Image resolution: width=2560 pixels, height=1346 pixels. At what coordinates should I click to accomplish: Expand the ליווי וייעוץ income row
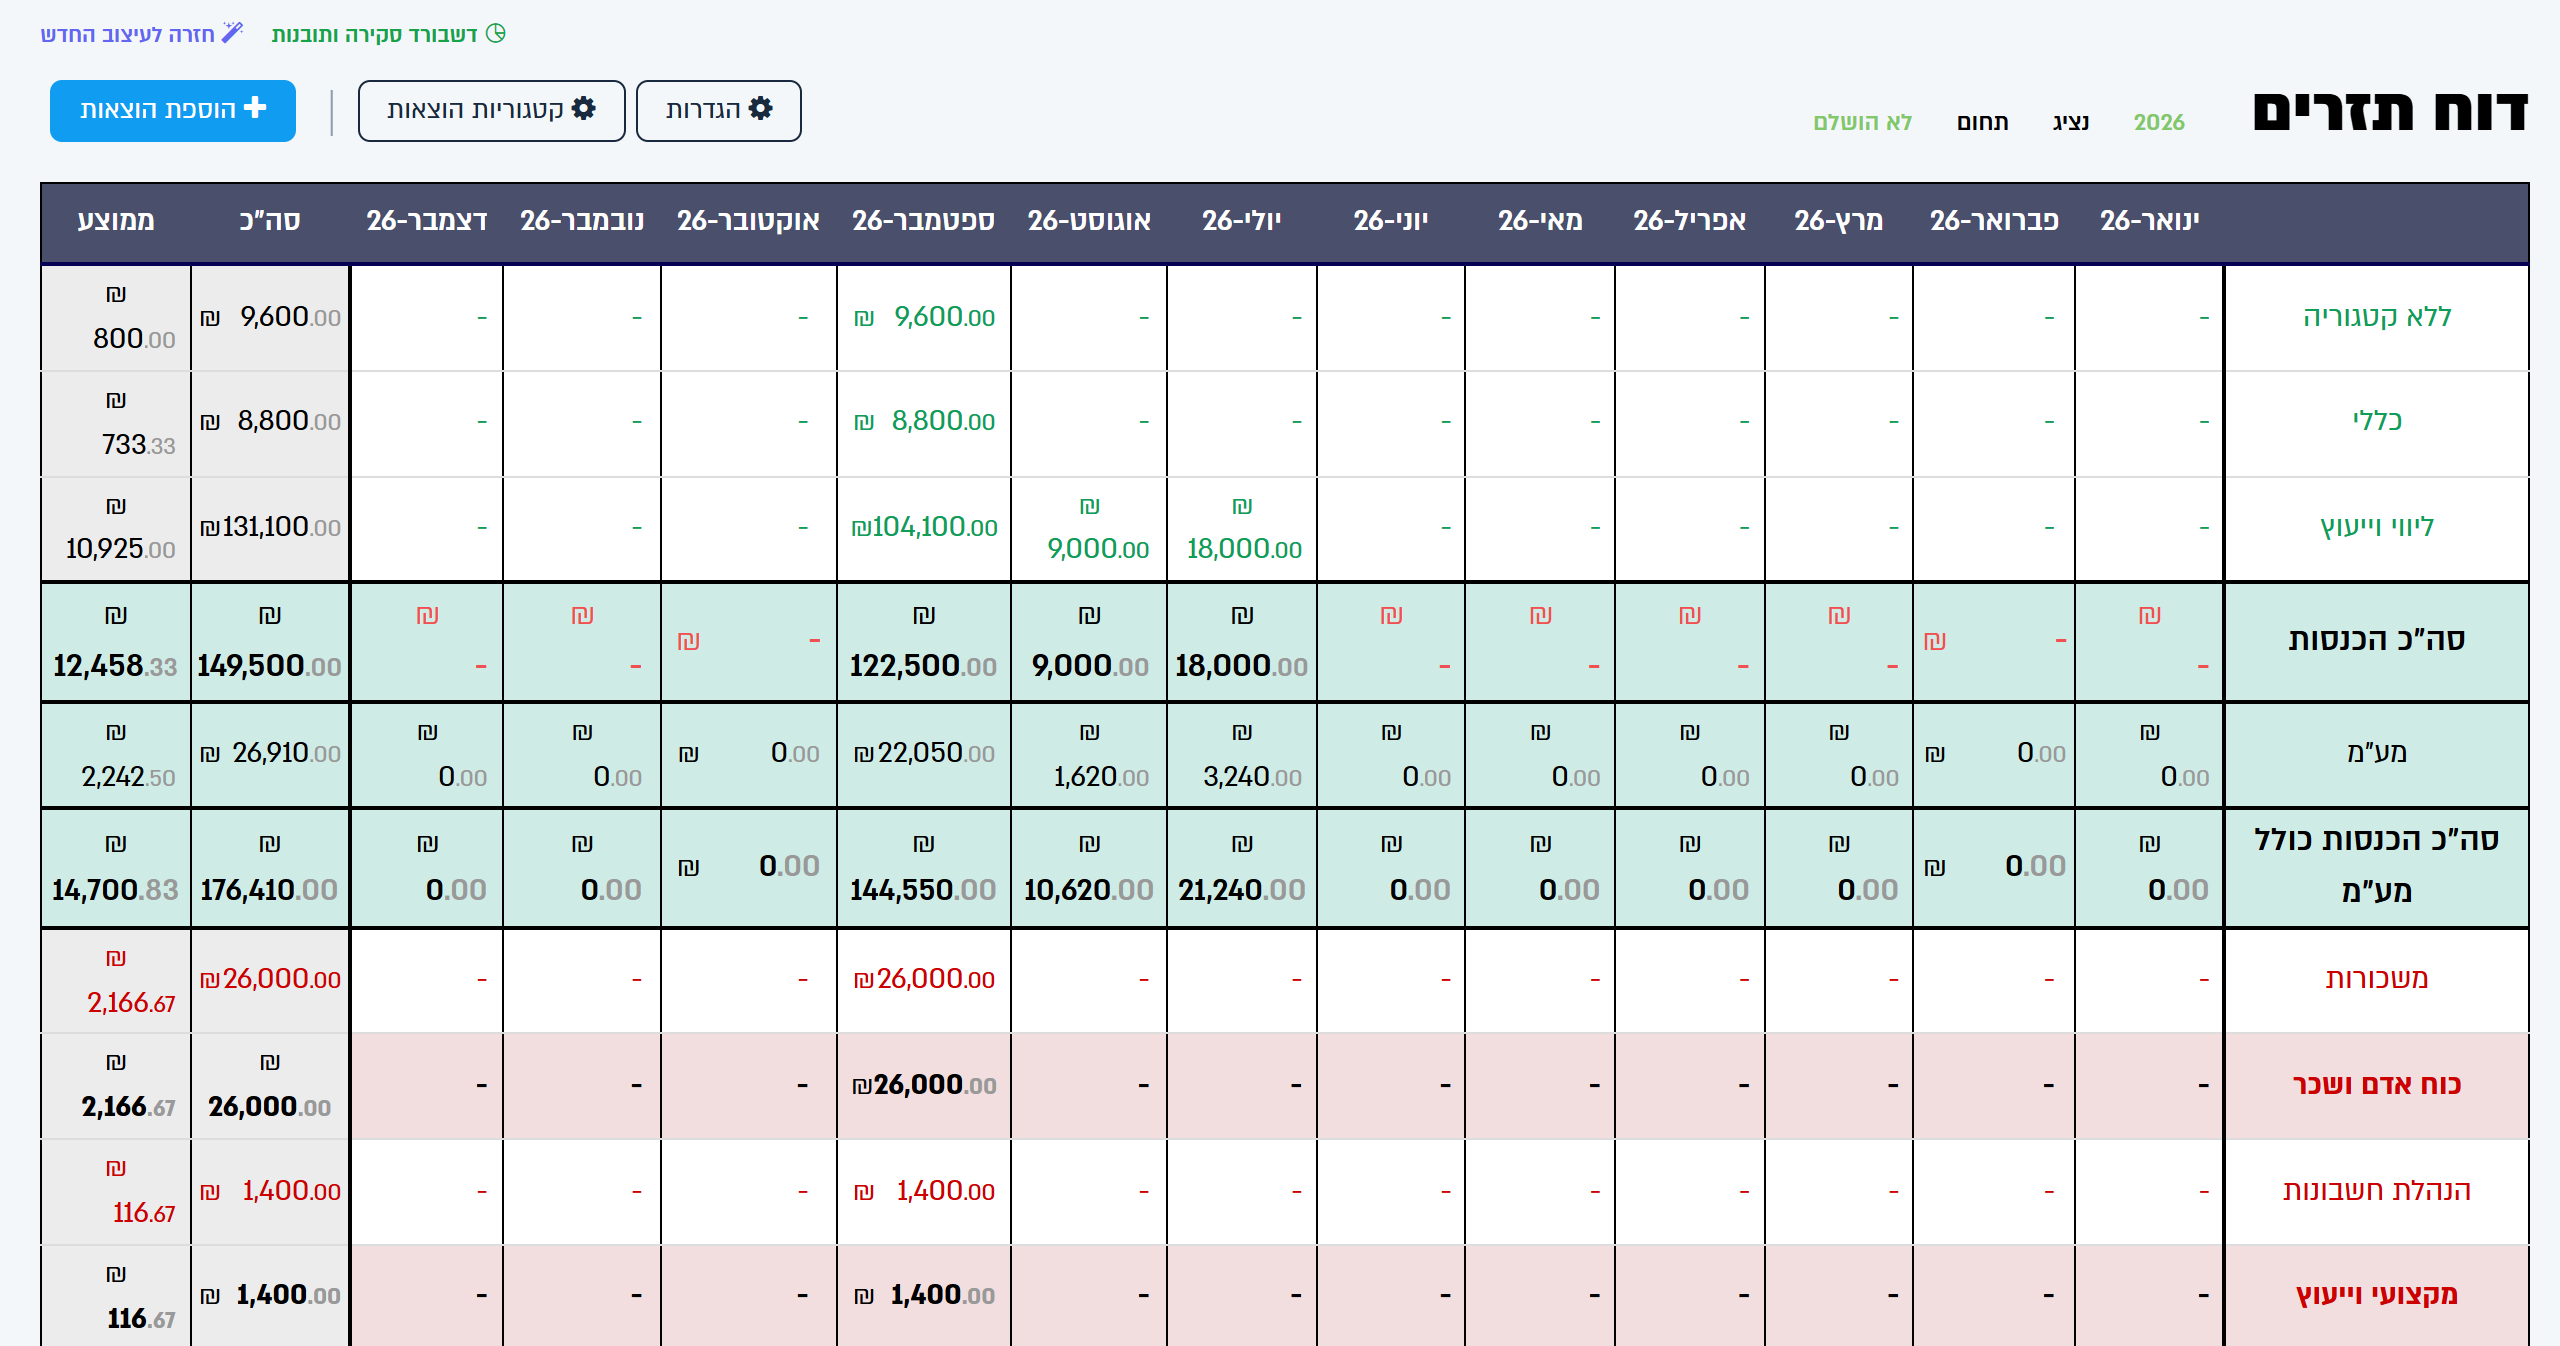[x=2377, y=527]
